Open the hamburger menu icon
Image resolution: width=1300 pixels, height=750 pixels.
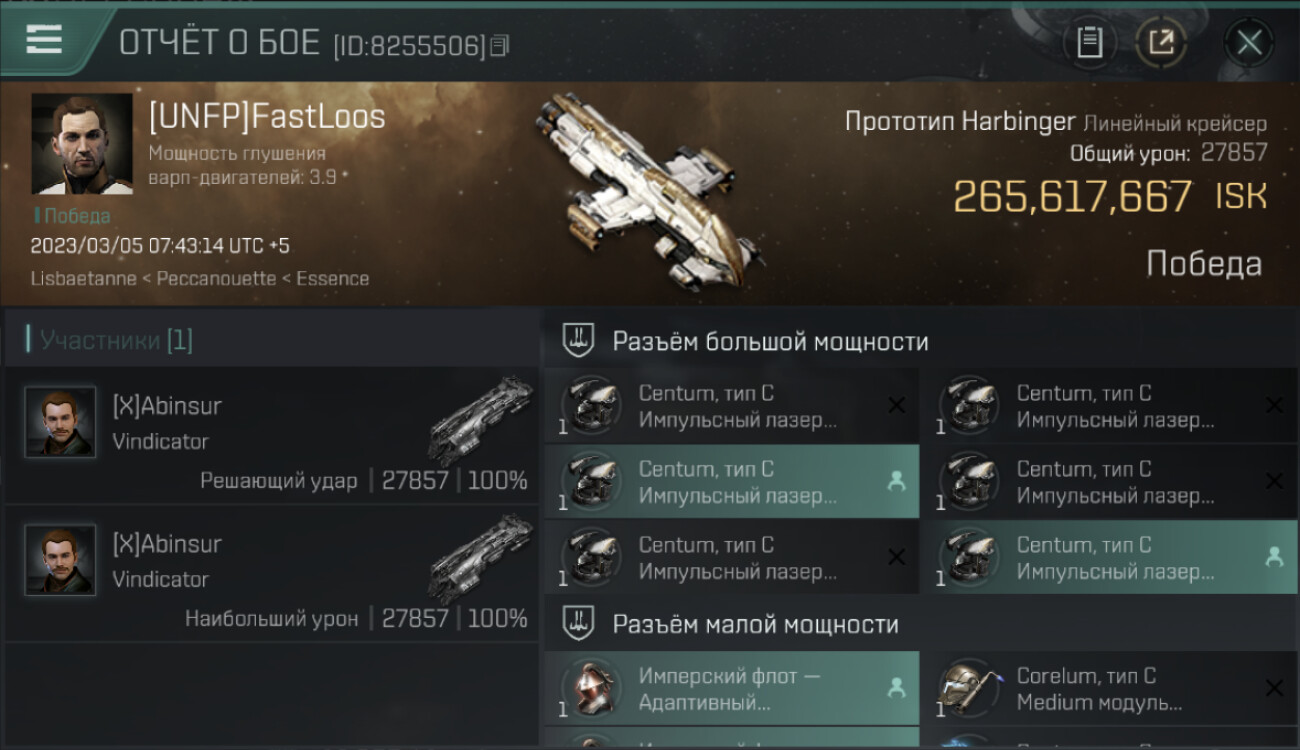[44, 39]
